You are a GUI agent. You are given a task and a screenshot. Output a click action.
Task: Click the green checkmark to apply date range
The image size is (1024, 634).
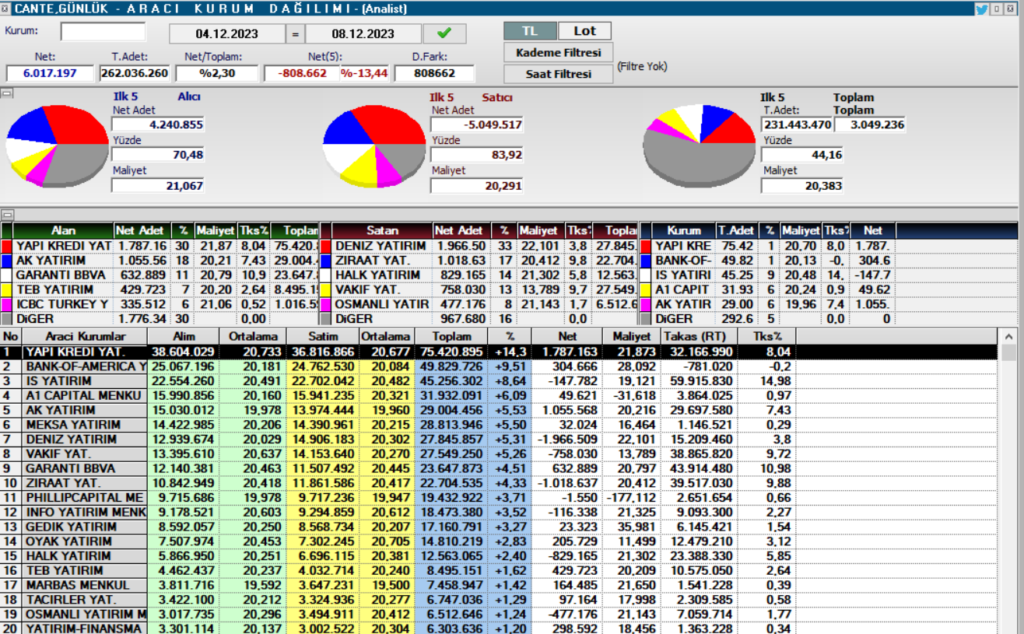click(444, 32)
